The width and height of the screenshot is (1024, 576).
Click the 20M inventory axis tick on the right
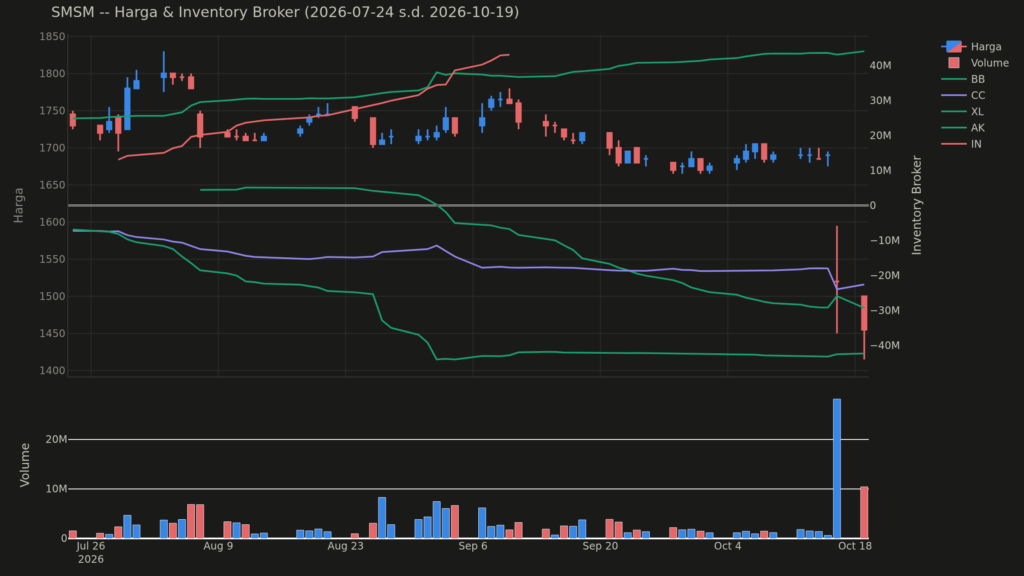pyautogui.click(x=880, y=135)
